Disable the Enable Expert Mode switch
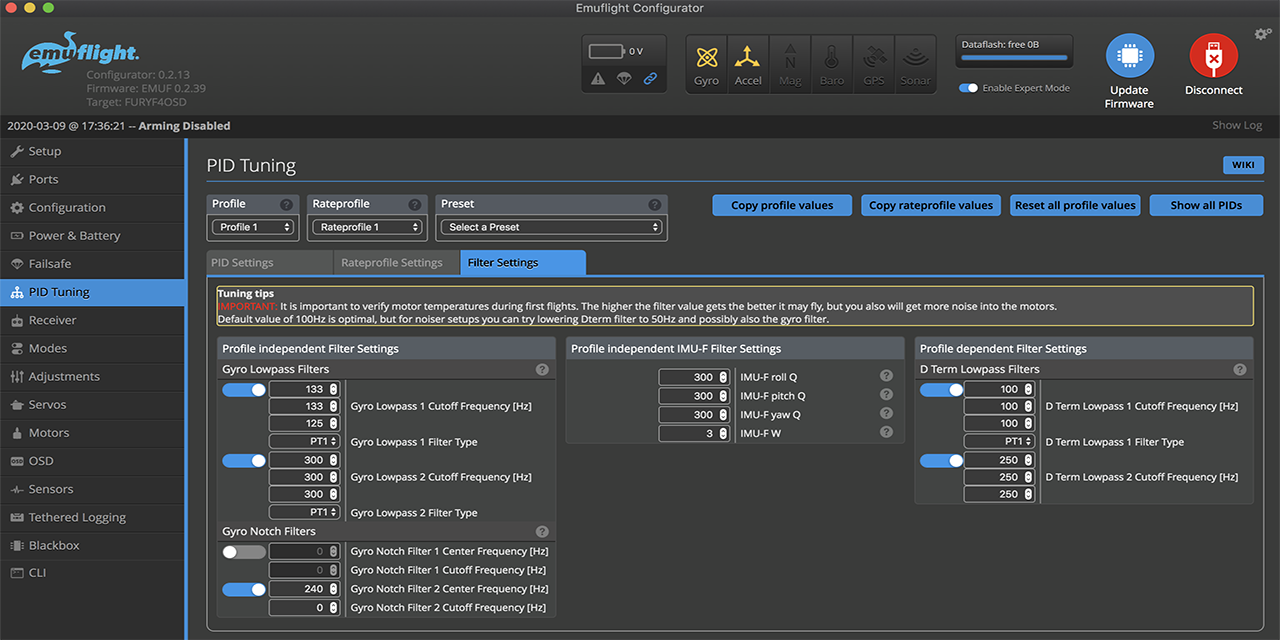Image resolution: width=1280 pixels, height=640 pixels. (x=968, y=88)
